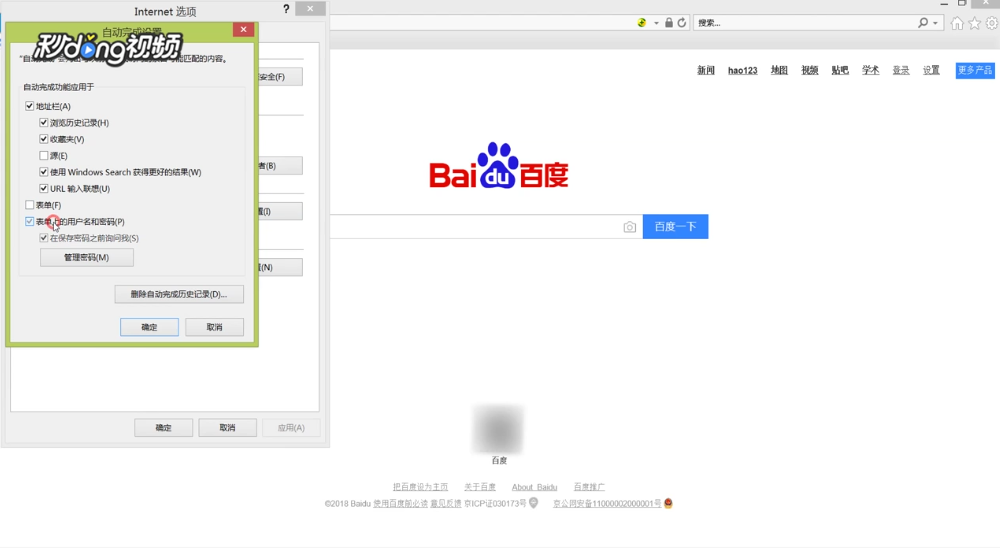Click the Baidu logo image
This screenshot has height=548, width=1000.
(x=499, y=166)
